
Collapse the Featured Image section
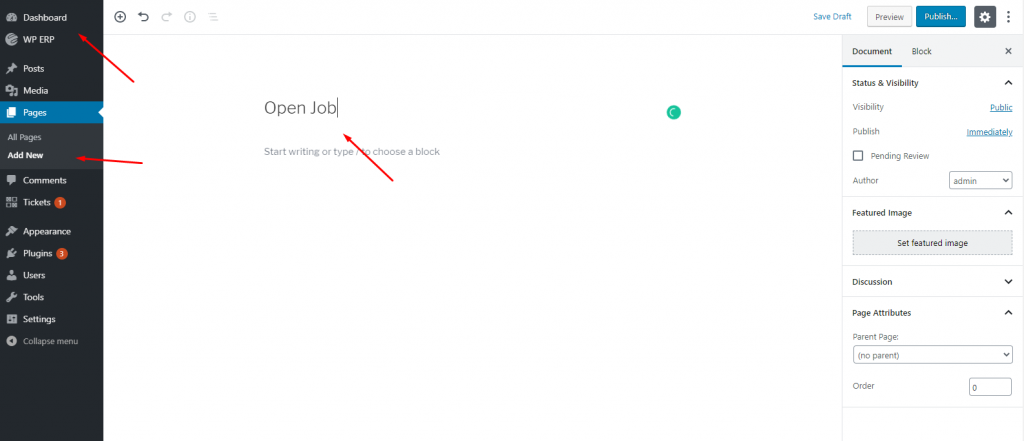coord(1008,212)
